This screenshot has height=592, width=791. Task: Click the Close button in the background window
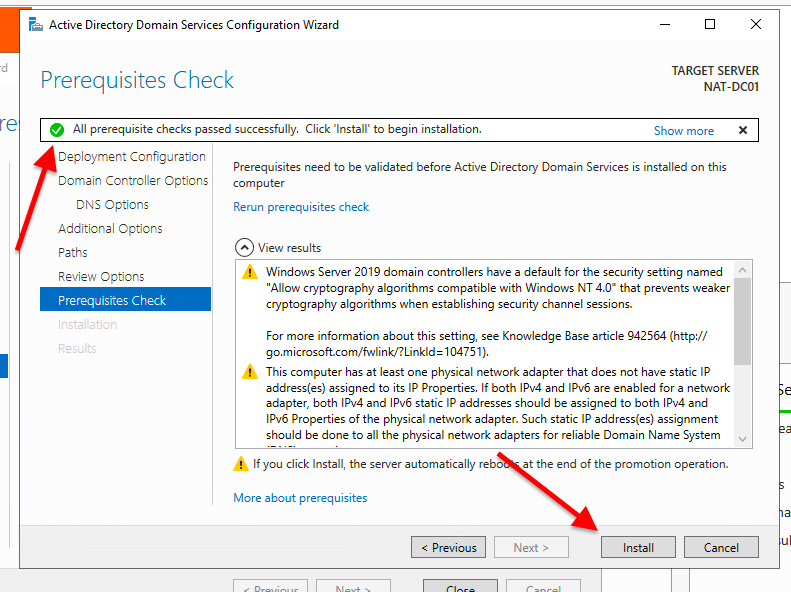coord(460,586)
